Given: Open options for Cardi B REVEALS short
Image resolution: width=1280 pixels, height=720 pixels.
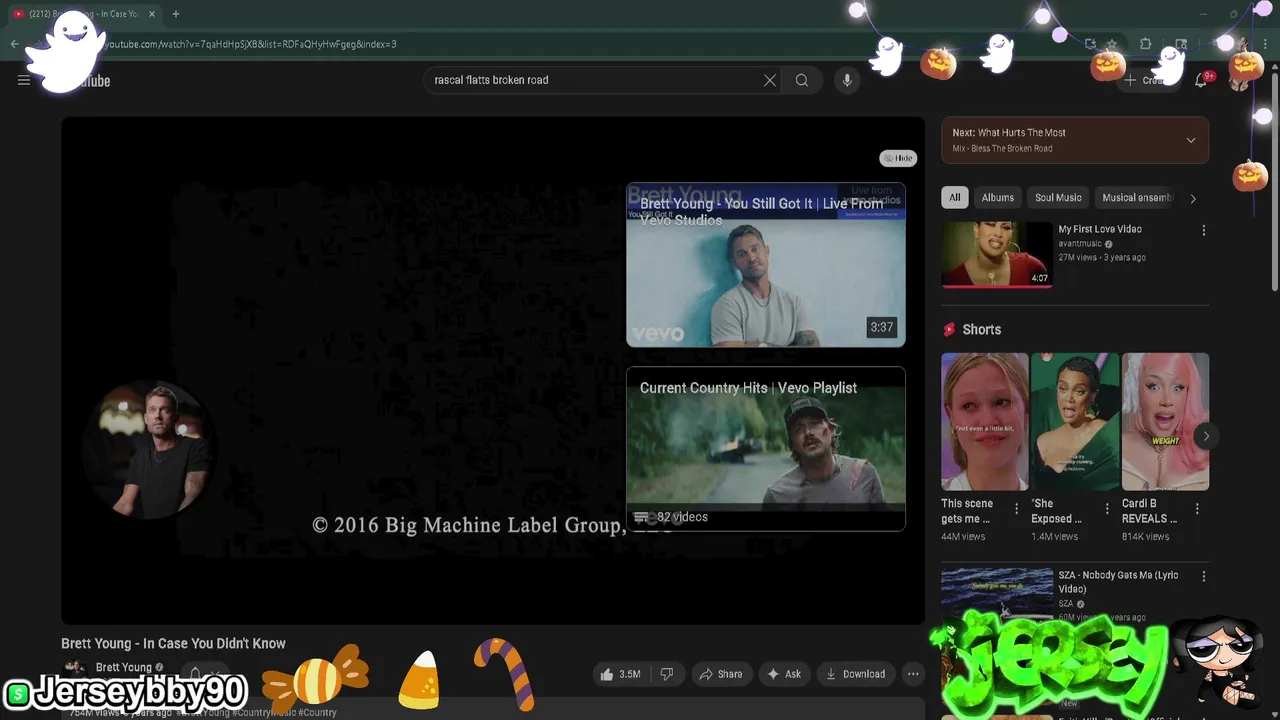Looking at the screenshot, I should pyautogui.click(x=1197, y=509).
